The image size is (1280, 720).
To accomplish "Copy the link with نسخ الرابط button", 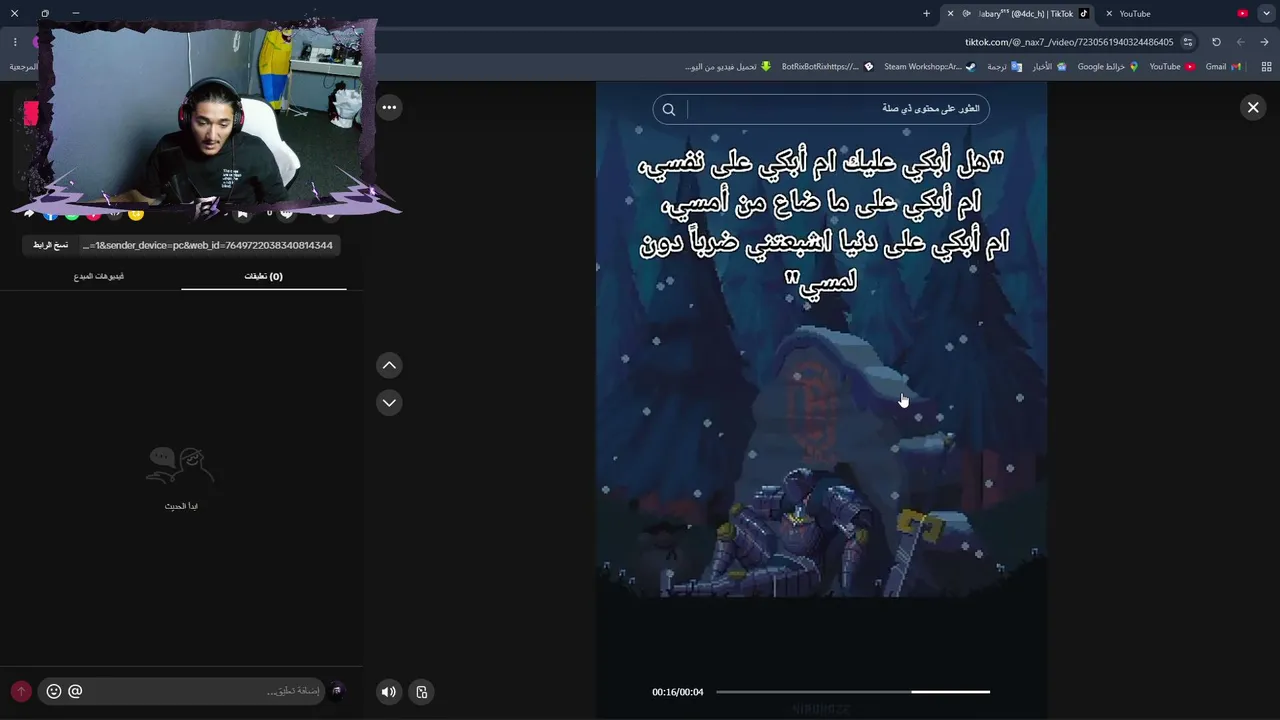I will coord(50,245).
